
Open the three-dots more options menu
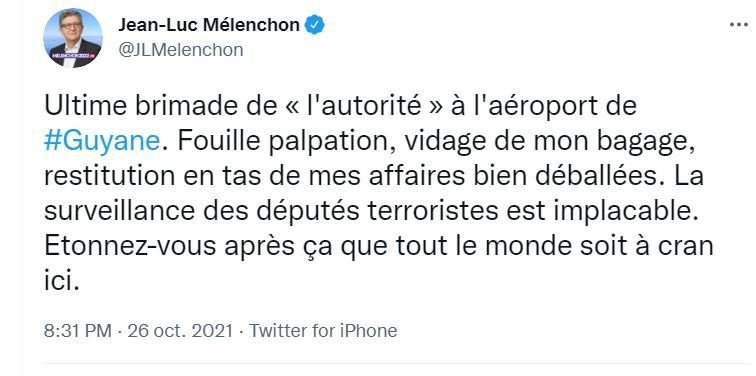click(739, 25)
